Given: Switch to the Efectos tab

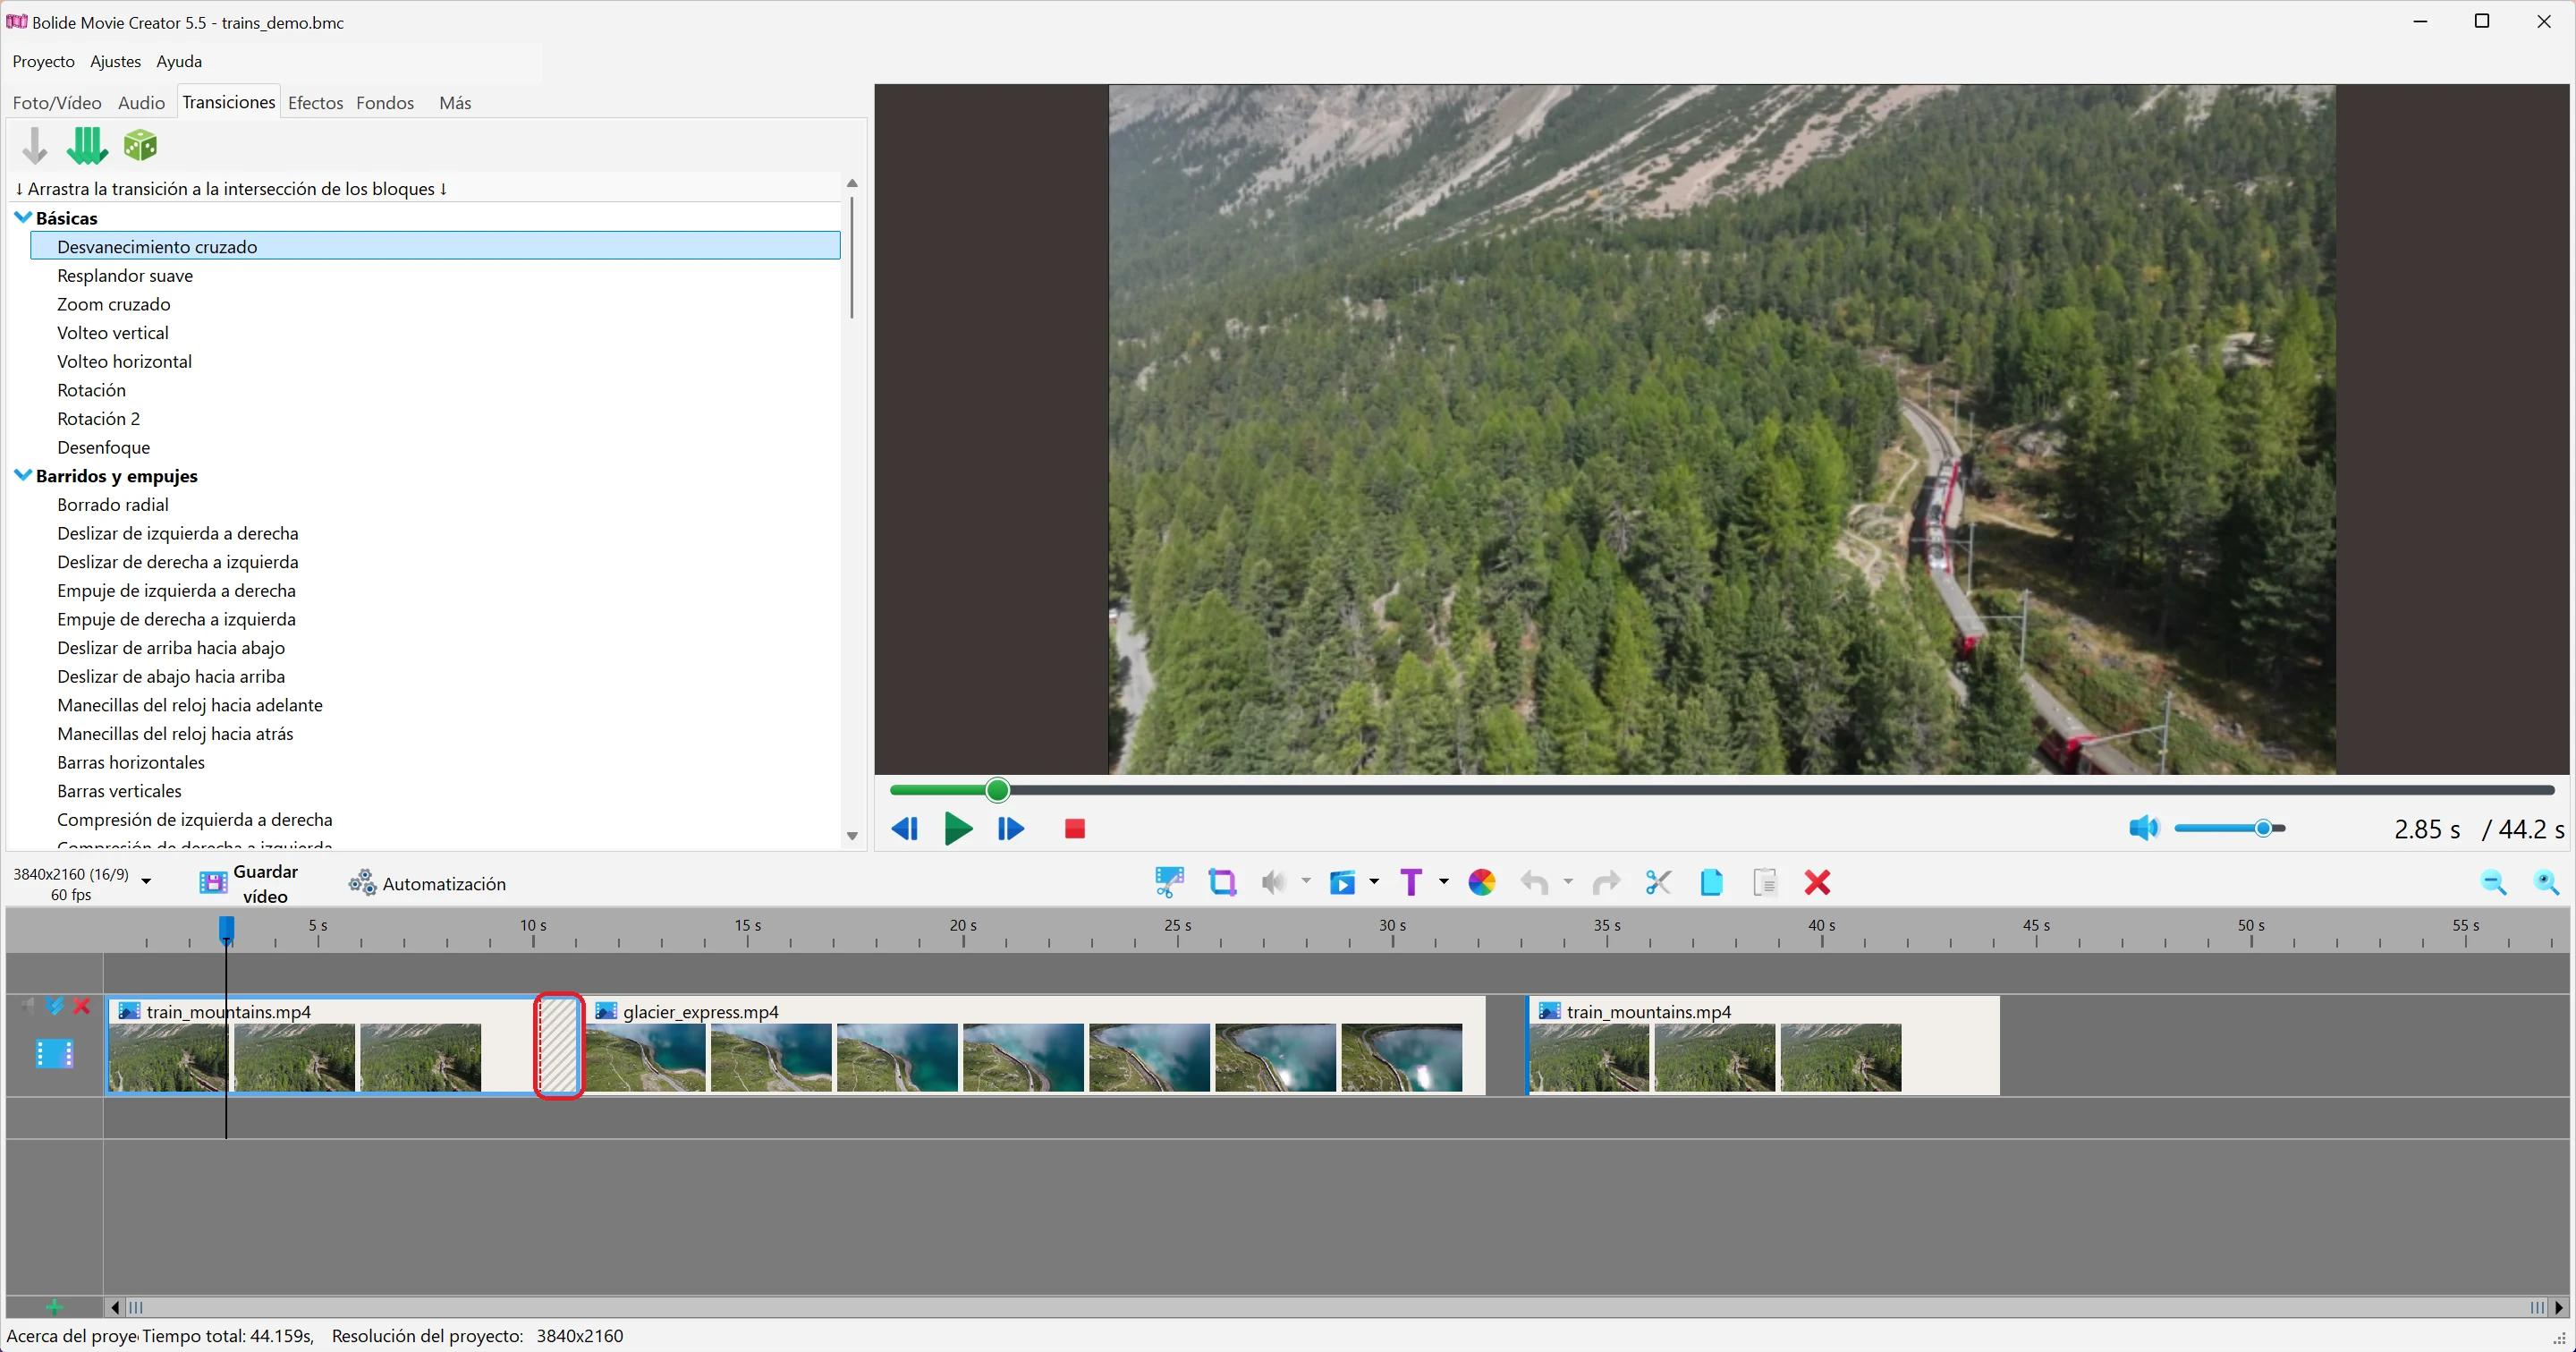Looking at the screenshot, I should pyautogui.click(x=315, y=102).
